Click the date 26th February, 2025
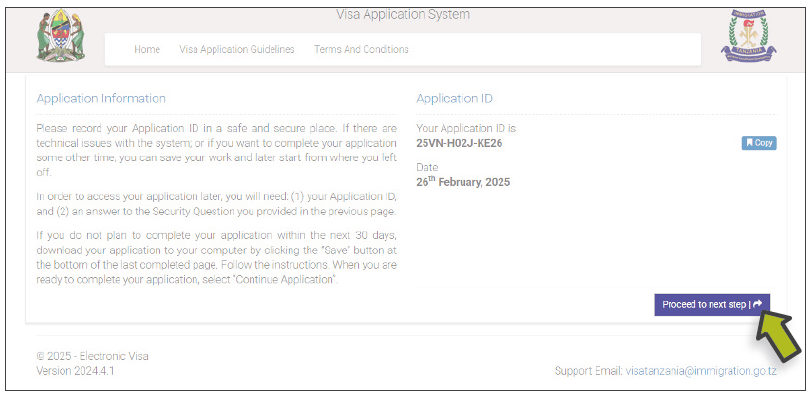 pos(463,182)
